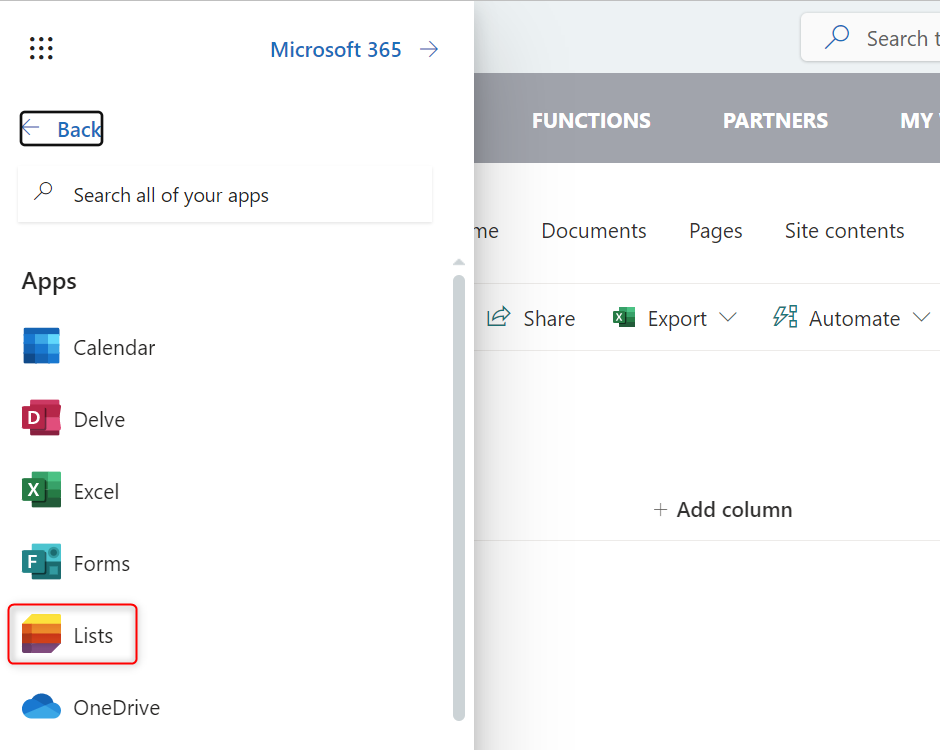
Task: Open the Forms app icon
Action: point(41,562)
